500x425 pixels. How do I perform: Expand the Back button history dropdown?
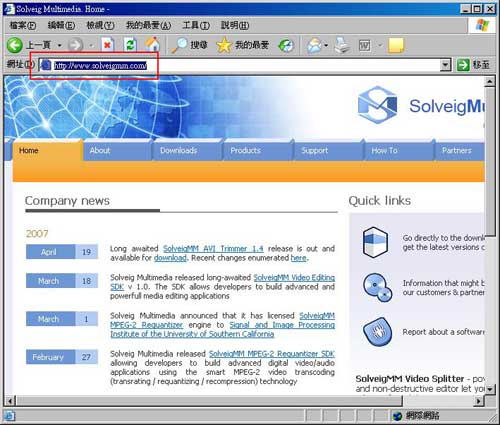coord(59,45)
